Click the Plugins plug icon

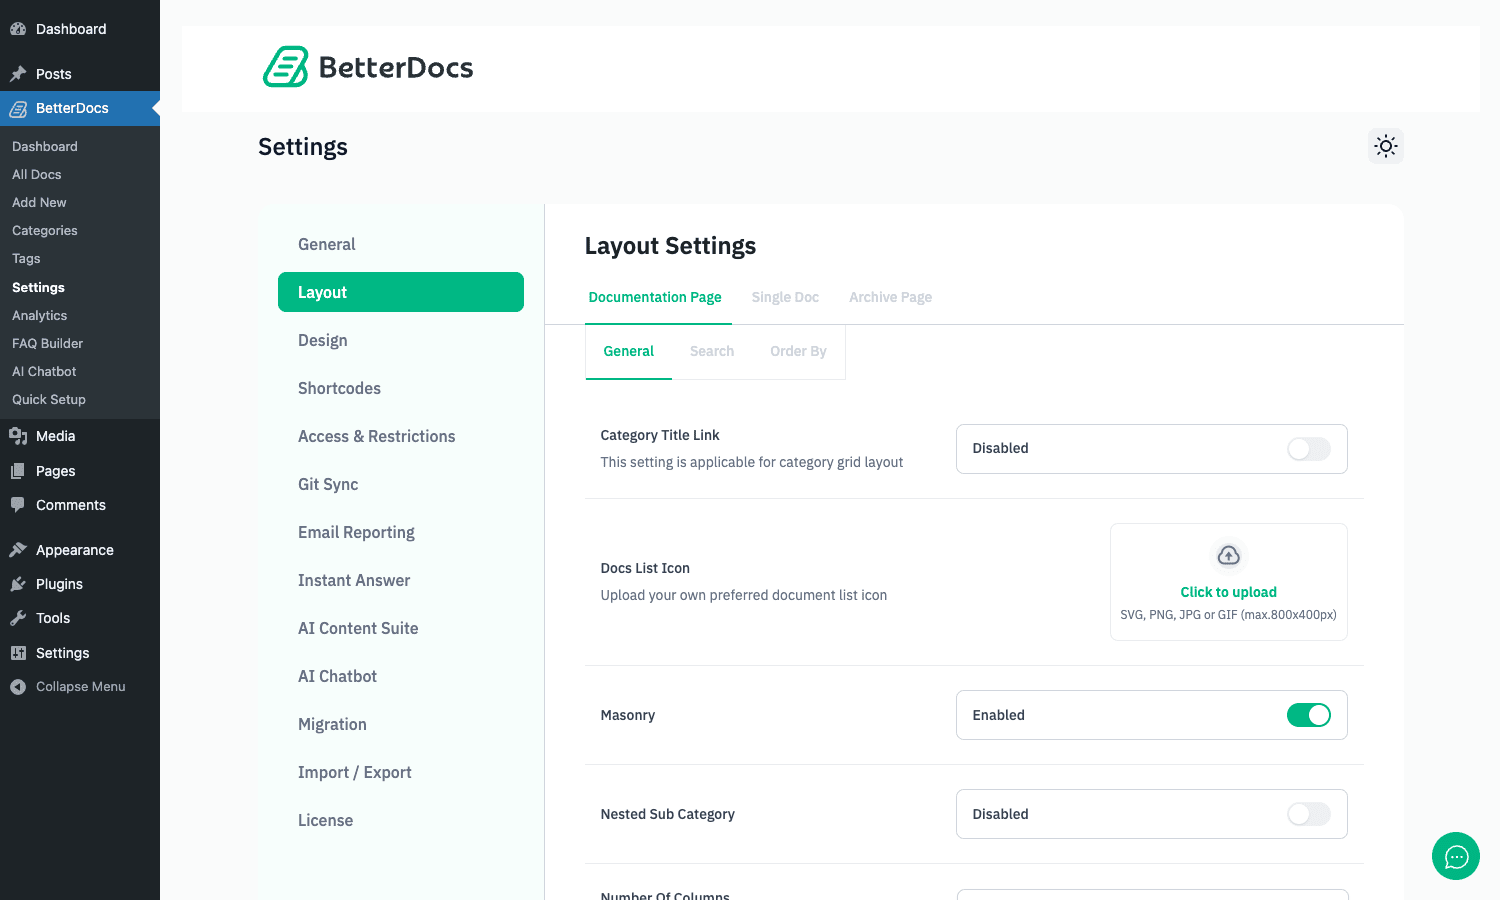click(x=18, y=584)
